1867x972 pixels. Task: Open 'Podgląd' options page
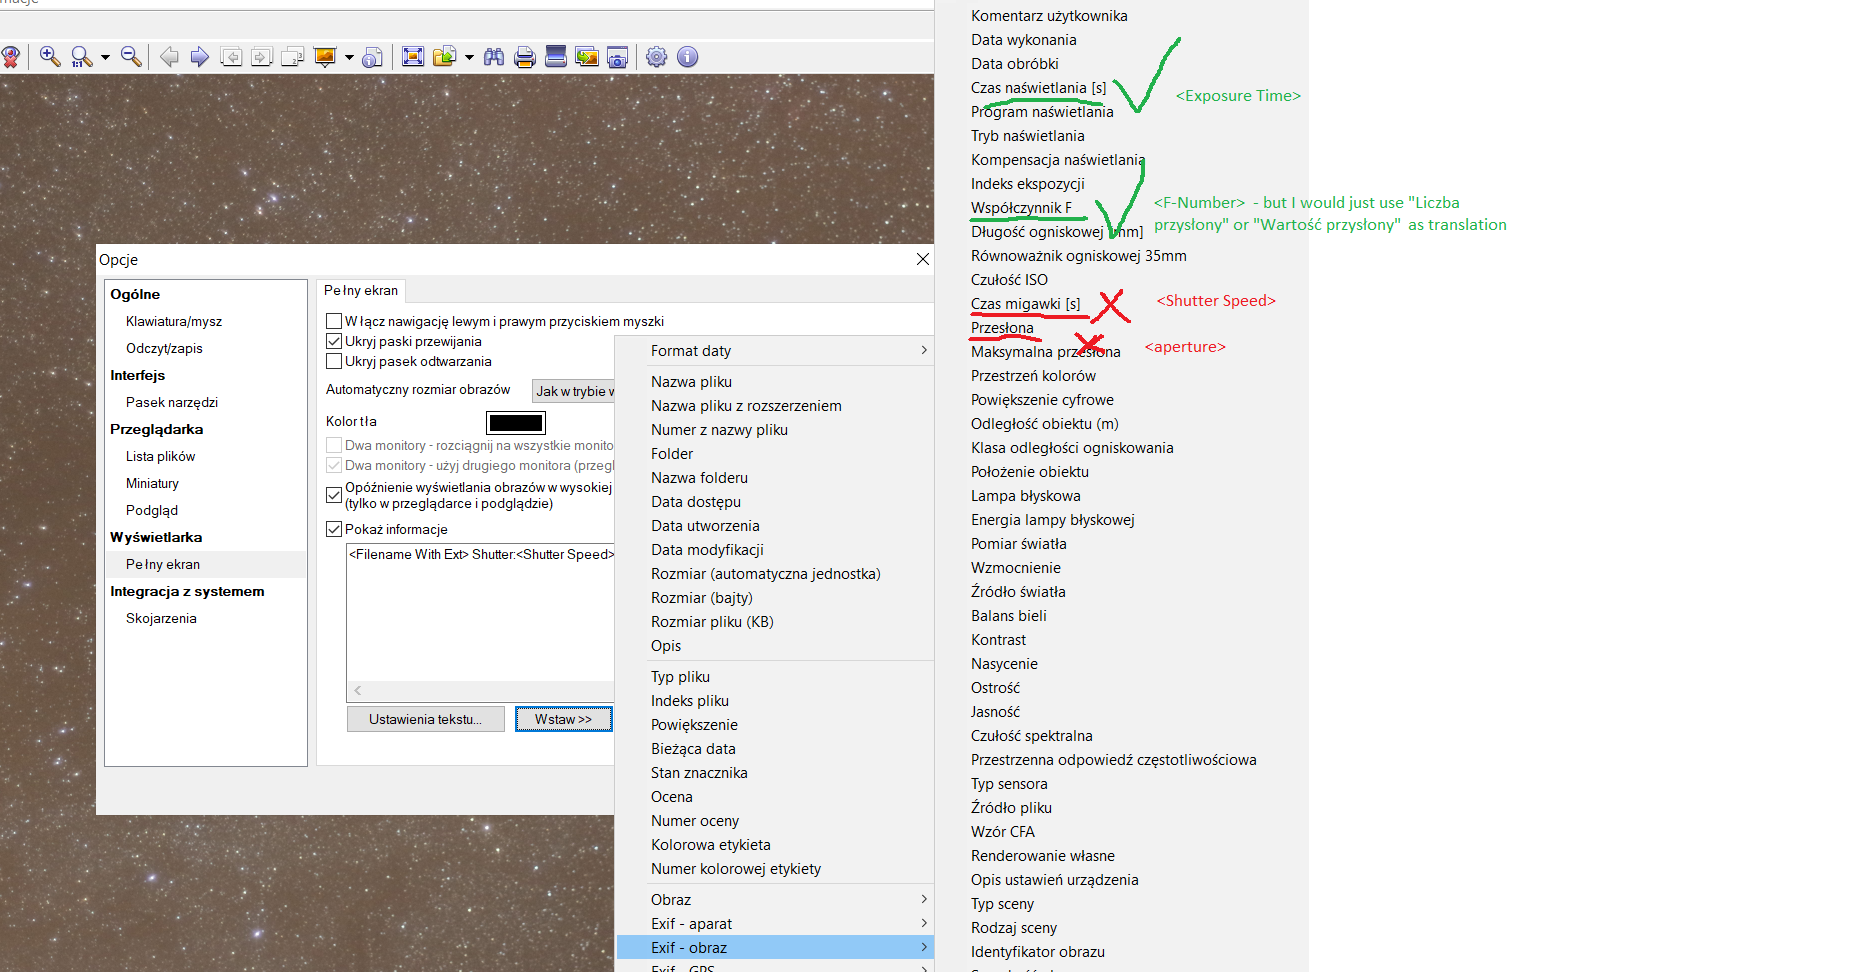click(x=152, y=510)
